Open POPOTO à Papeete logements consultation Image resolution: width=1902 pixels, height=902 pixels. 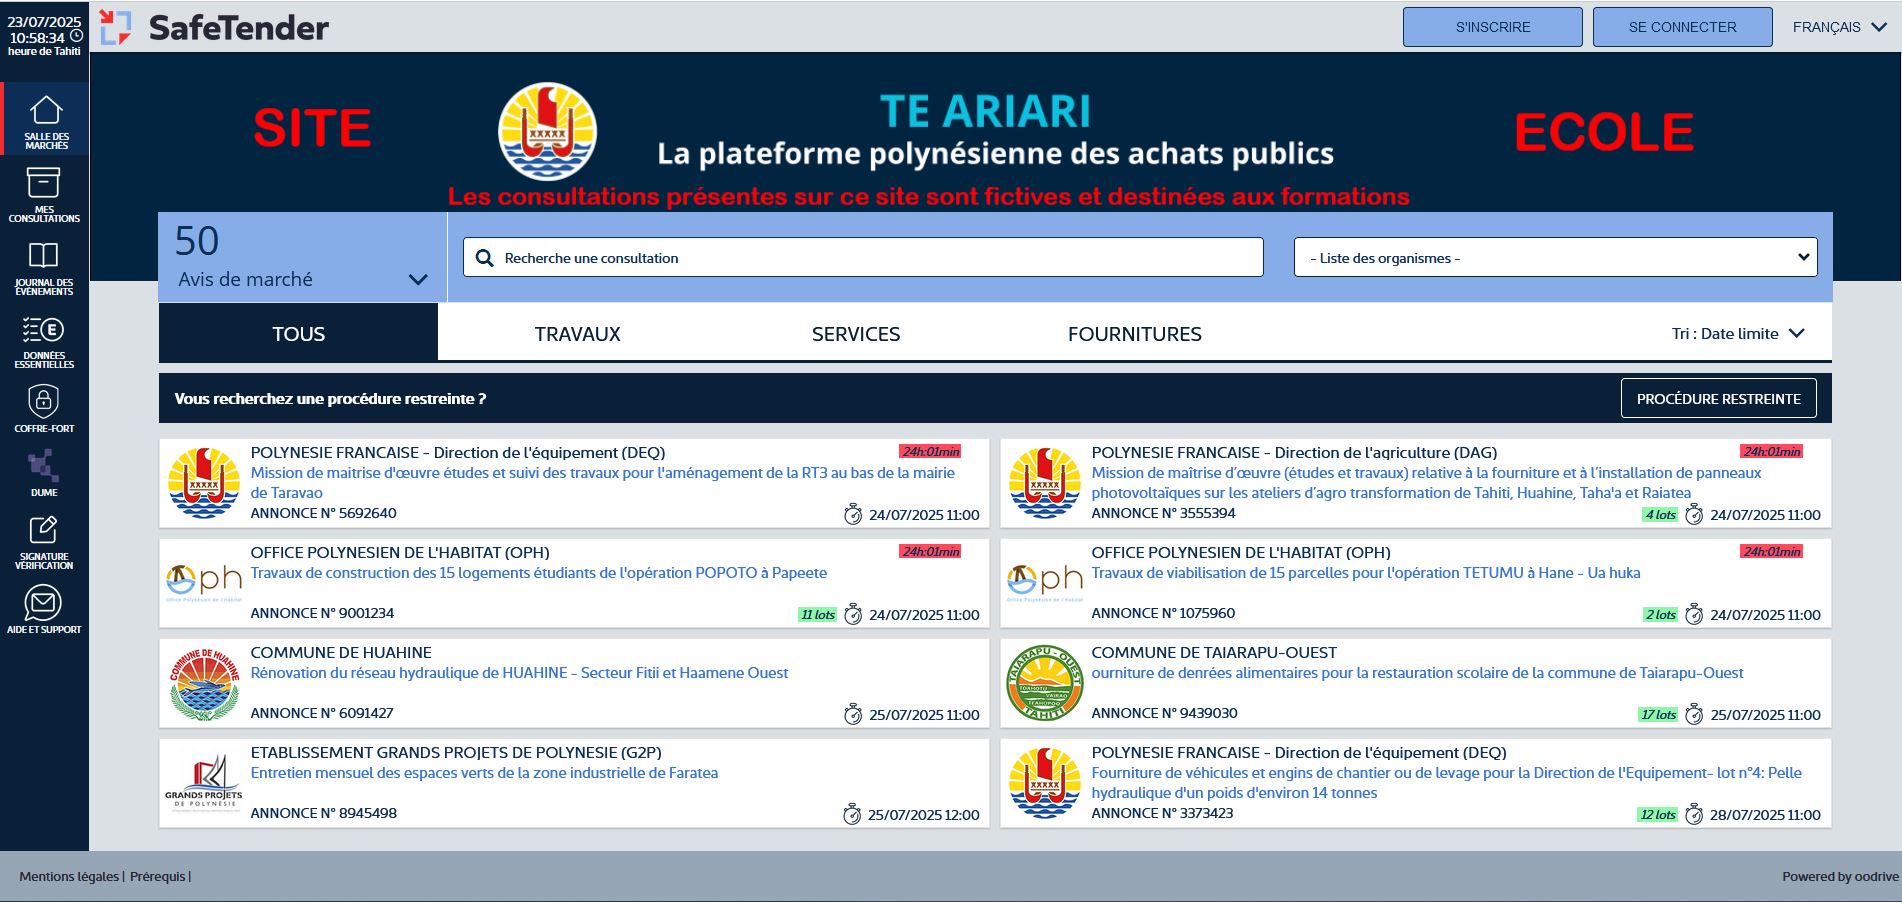pos(539,573)
